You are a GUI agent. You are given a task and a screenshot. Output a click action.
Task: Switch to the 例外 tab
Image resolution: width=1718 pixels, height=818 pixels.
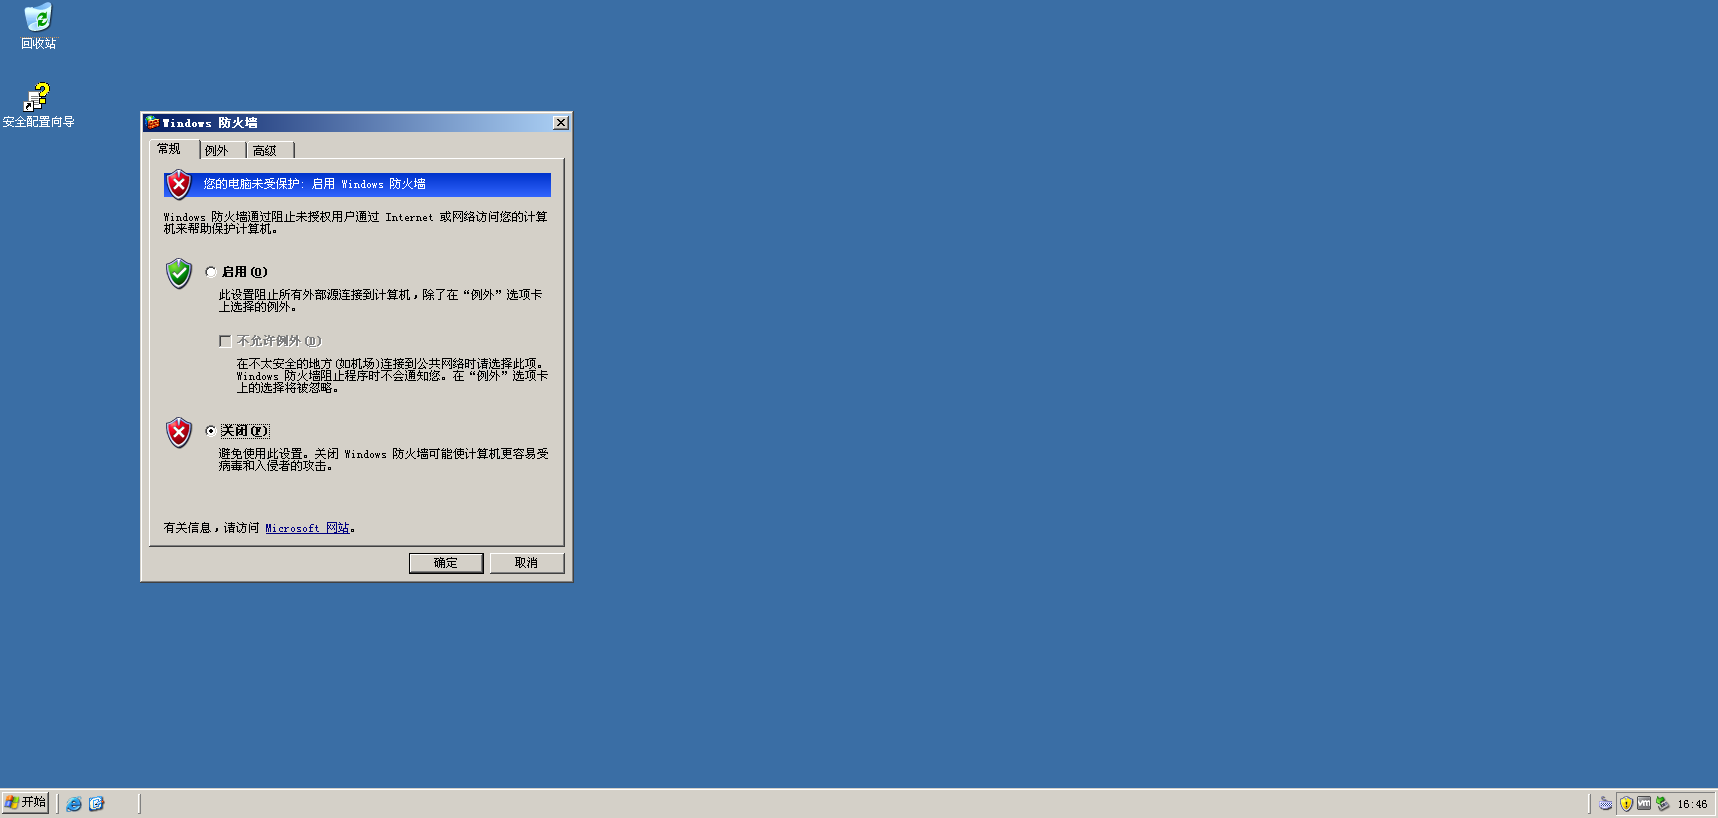pos(217,151)
